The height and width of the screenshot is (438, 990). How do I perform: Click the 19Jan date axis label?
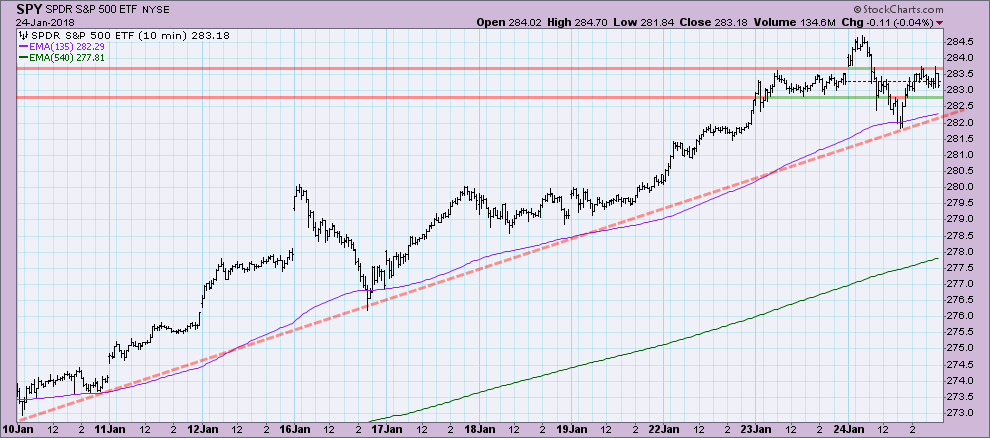pyautogui.click(x=571, y=429)
